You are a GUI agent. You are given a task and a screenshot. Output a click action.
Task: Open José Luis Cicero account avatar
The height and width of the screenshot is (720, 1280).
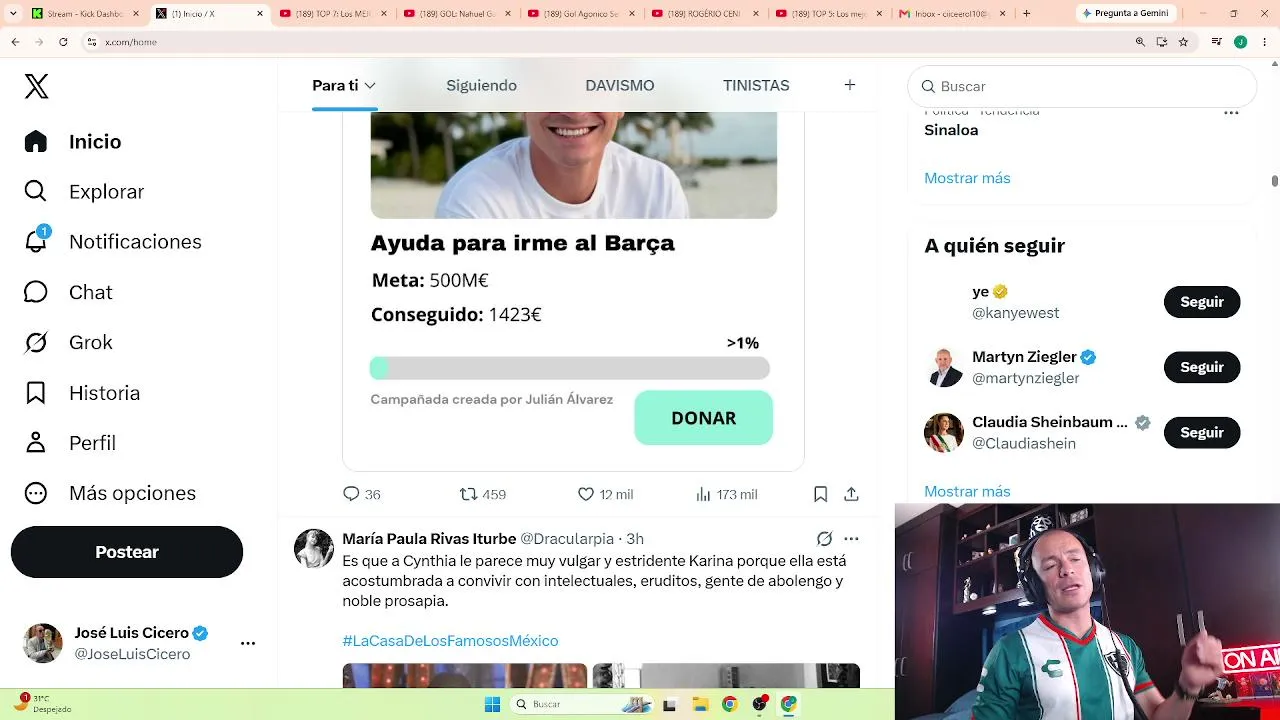pos(43,643)
